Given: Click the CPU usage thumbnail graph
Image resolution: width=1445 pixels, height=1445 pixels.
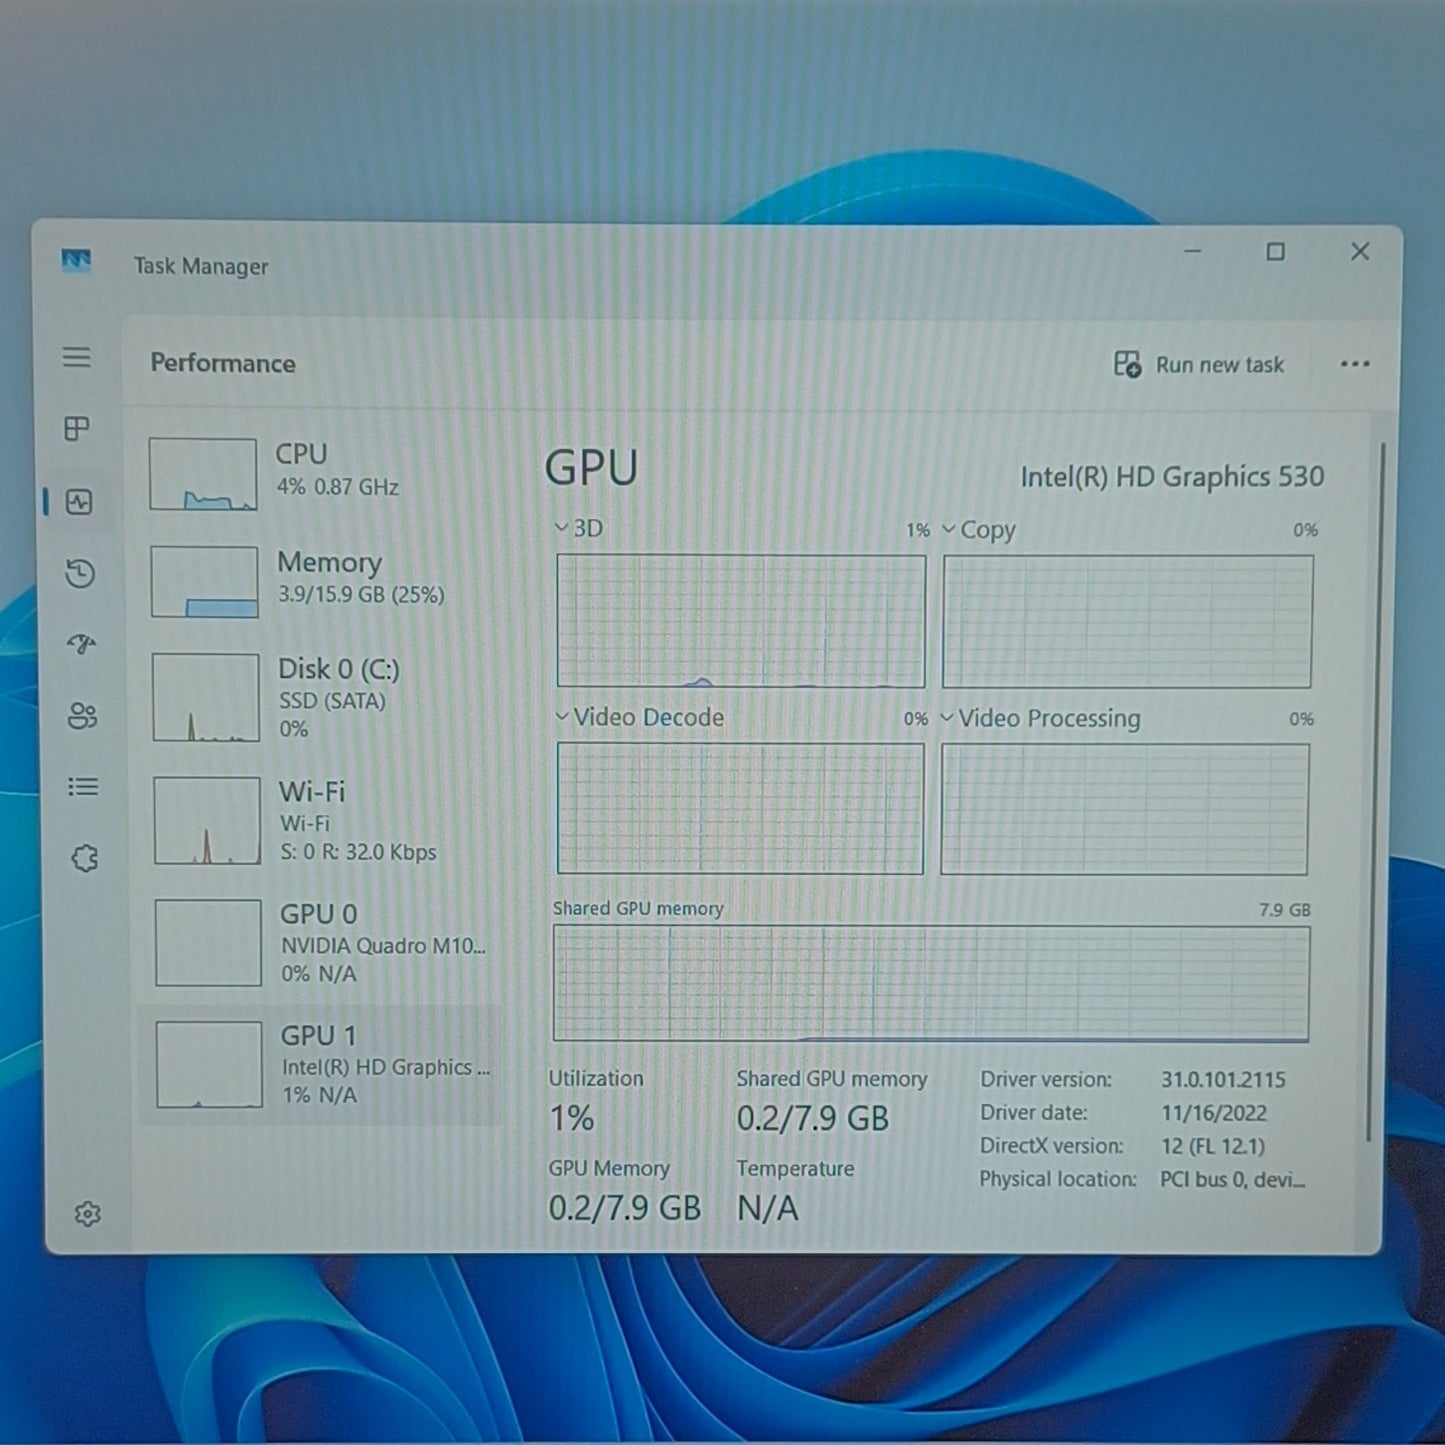Looking at the screenshot, I should 203,474.
